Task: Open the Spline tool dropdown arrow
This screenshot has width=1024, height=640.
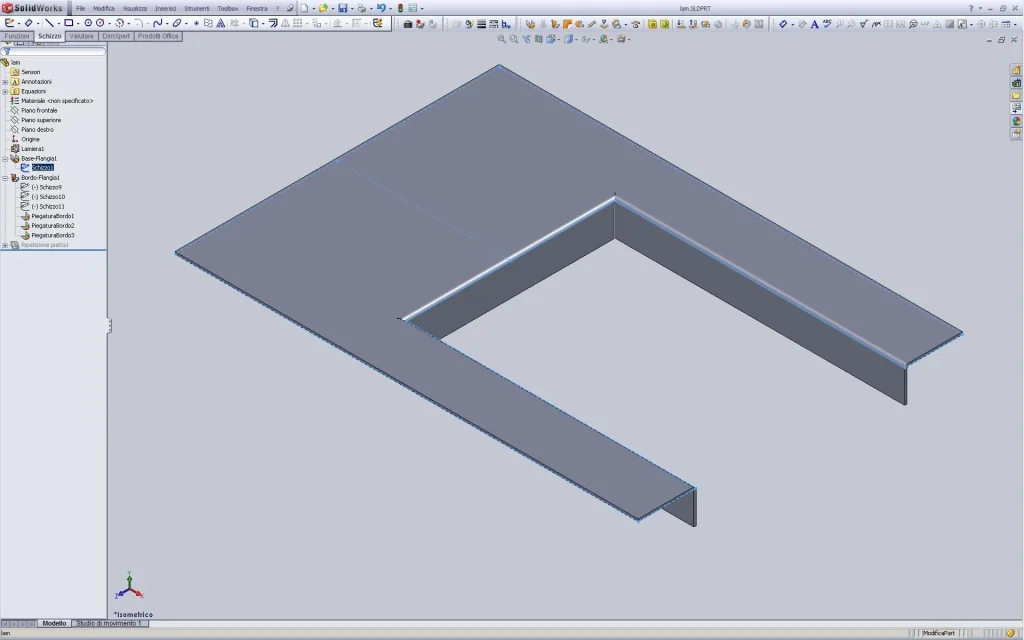Action: (167, 24)
